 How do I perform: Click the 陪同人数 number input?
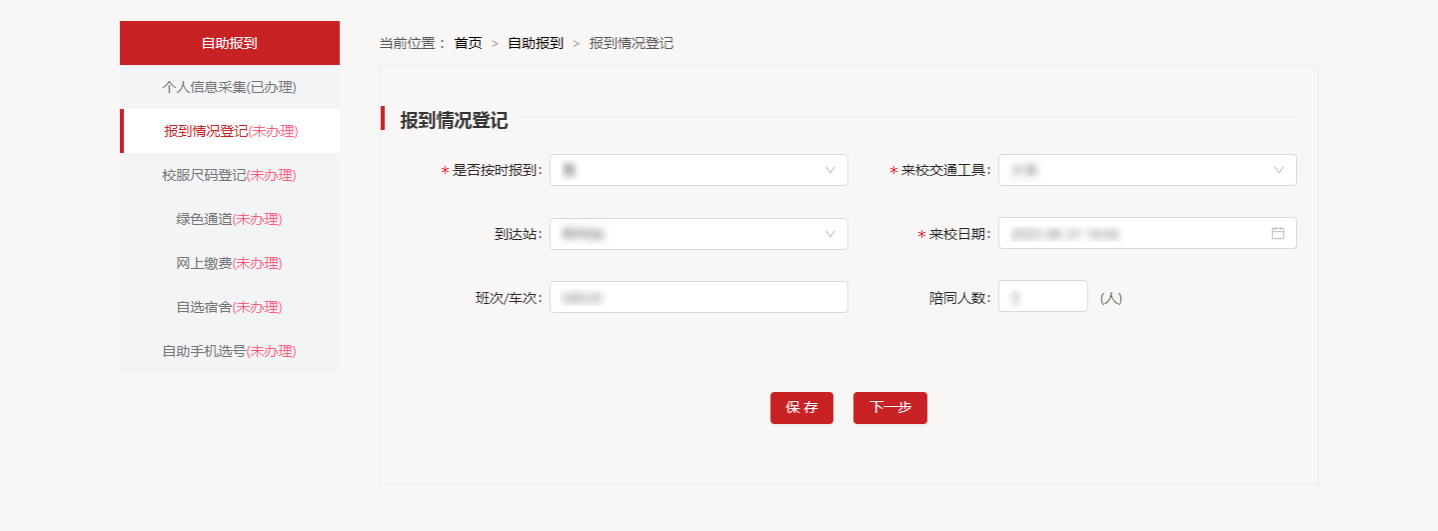(x=1042, y=297)
